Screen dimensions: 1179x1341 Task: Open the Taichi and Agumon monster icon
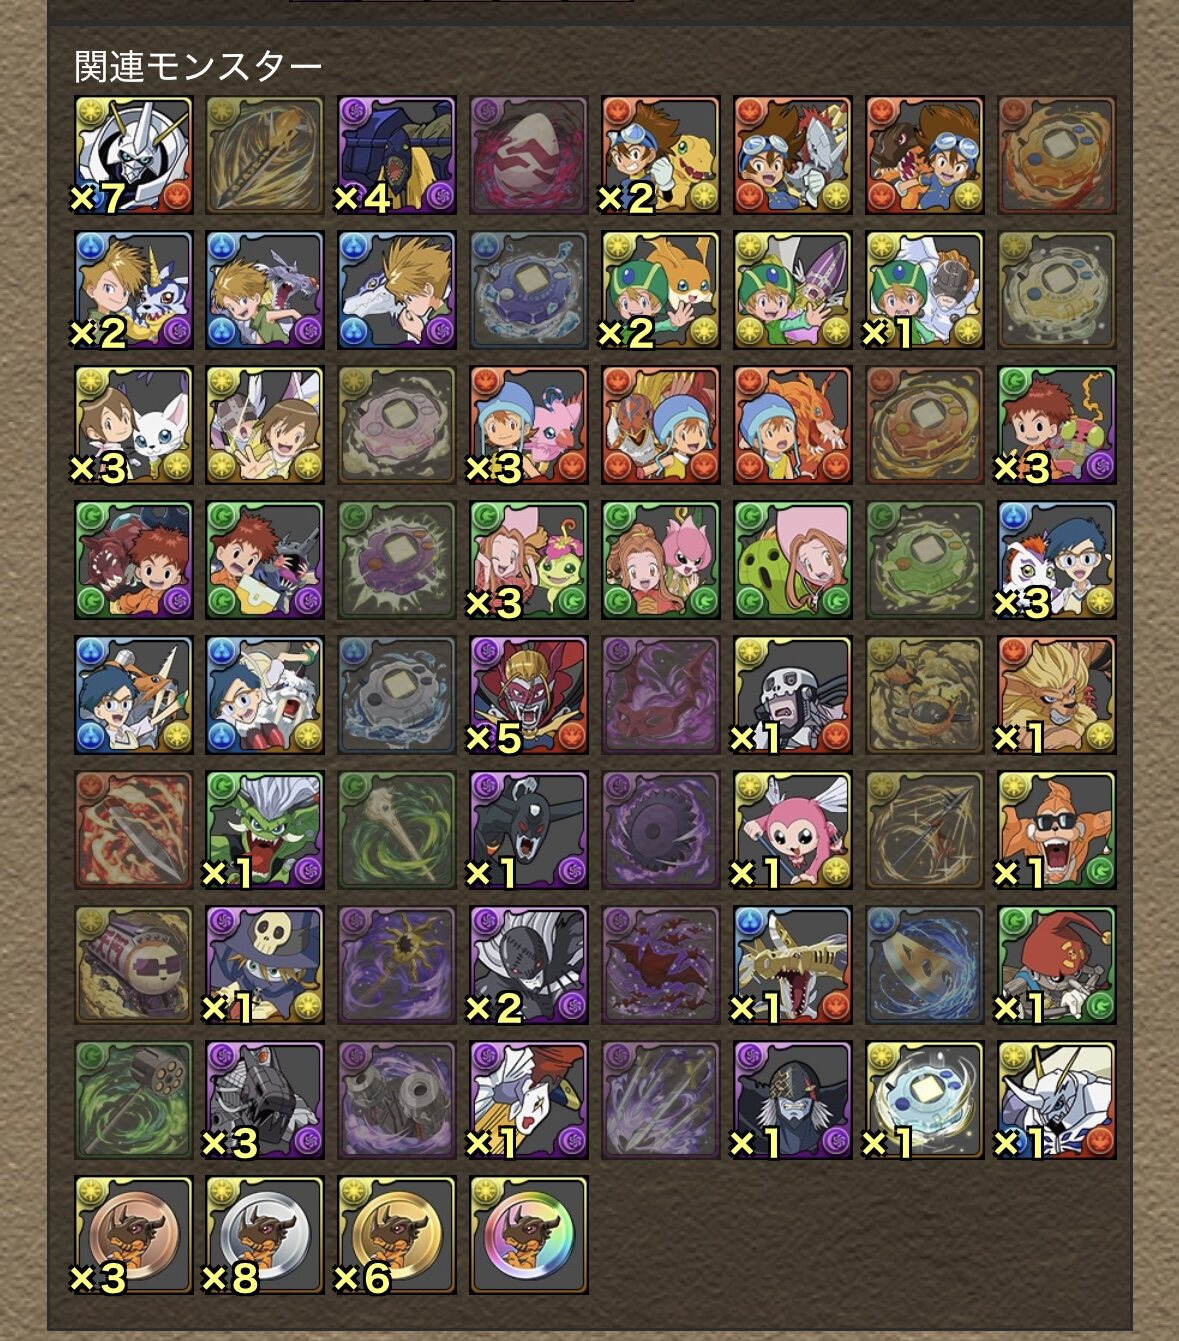point(661,155)
